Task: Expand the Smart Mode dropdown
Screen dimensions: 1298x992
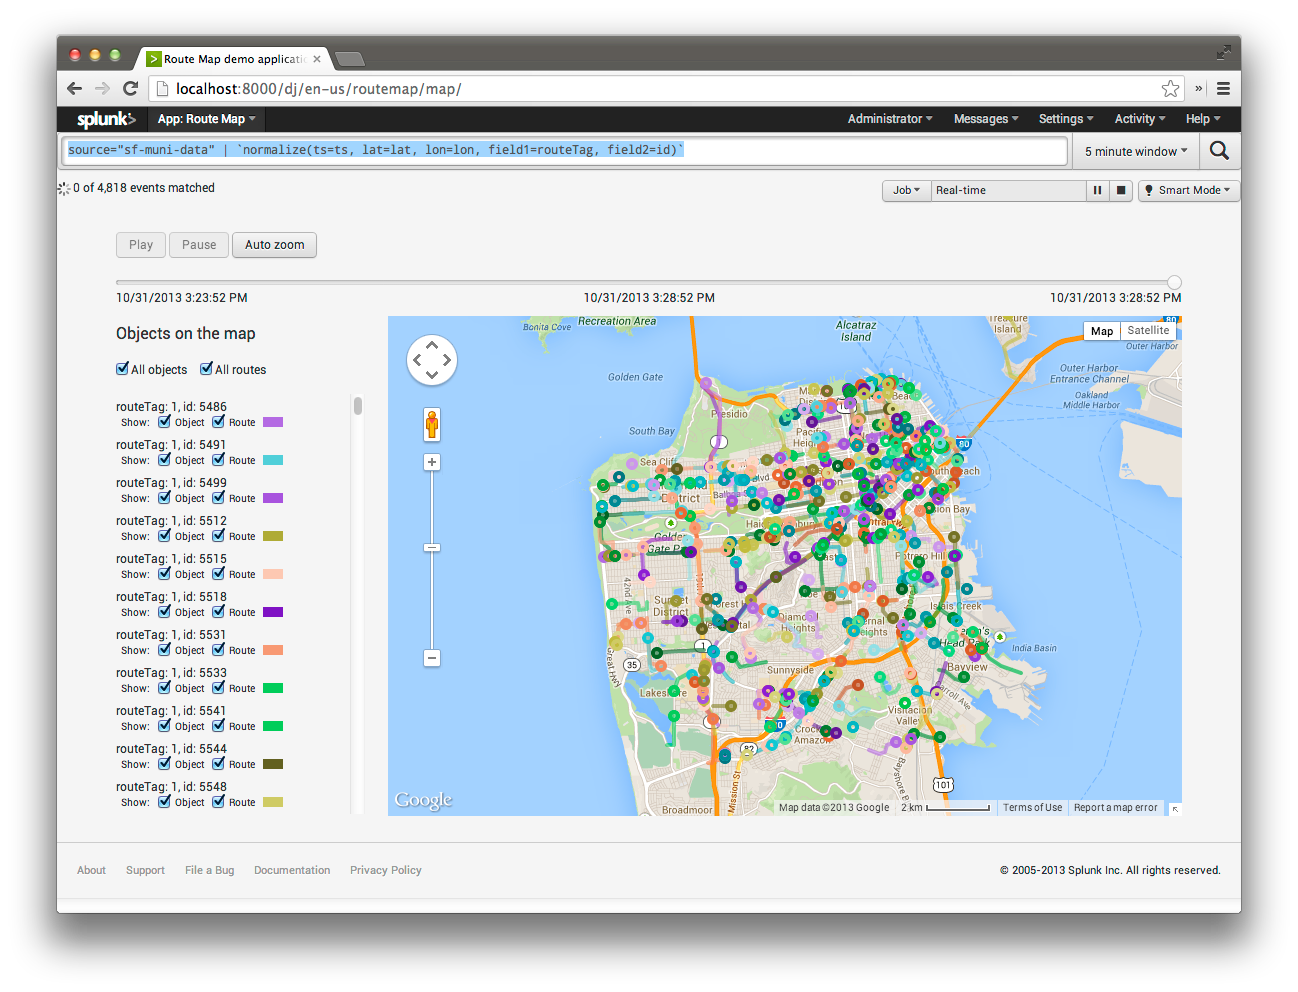Action: tap(1189, 190)
